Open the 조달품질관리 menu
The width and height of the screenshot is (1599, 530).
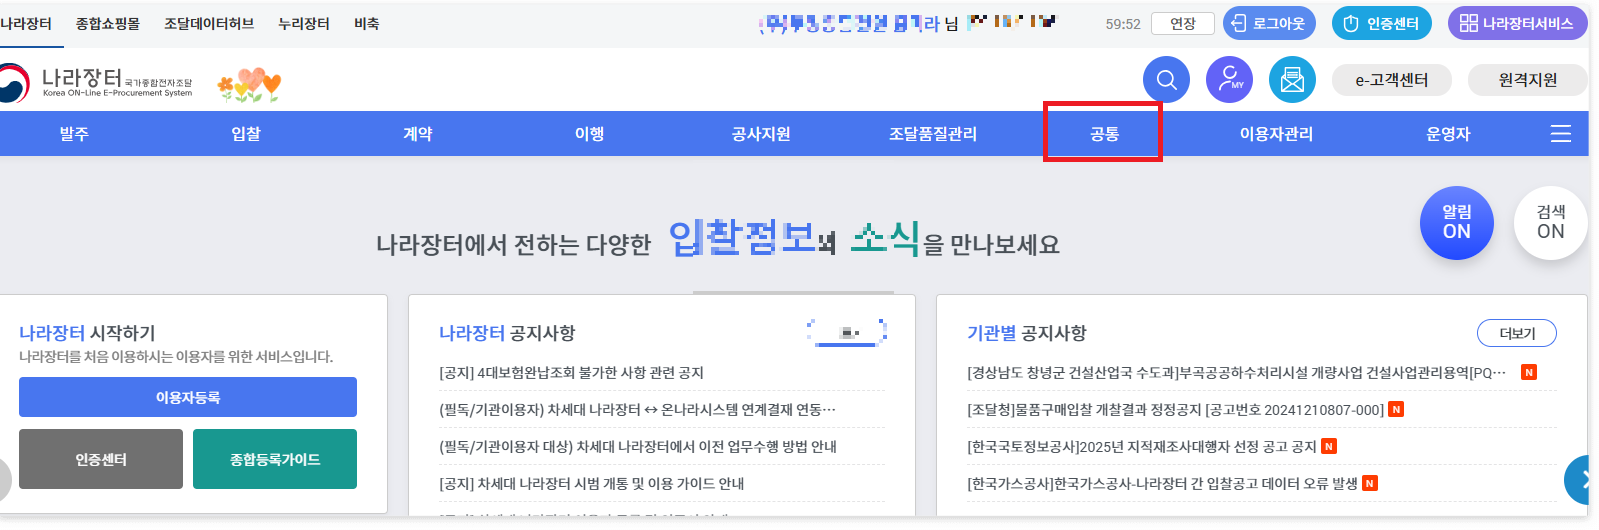933,134
